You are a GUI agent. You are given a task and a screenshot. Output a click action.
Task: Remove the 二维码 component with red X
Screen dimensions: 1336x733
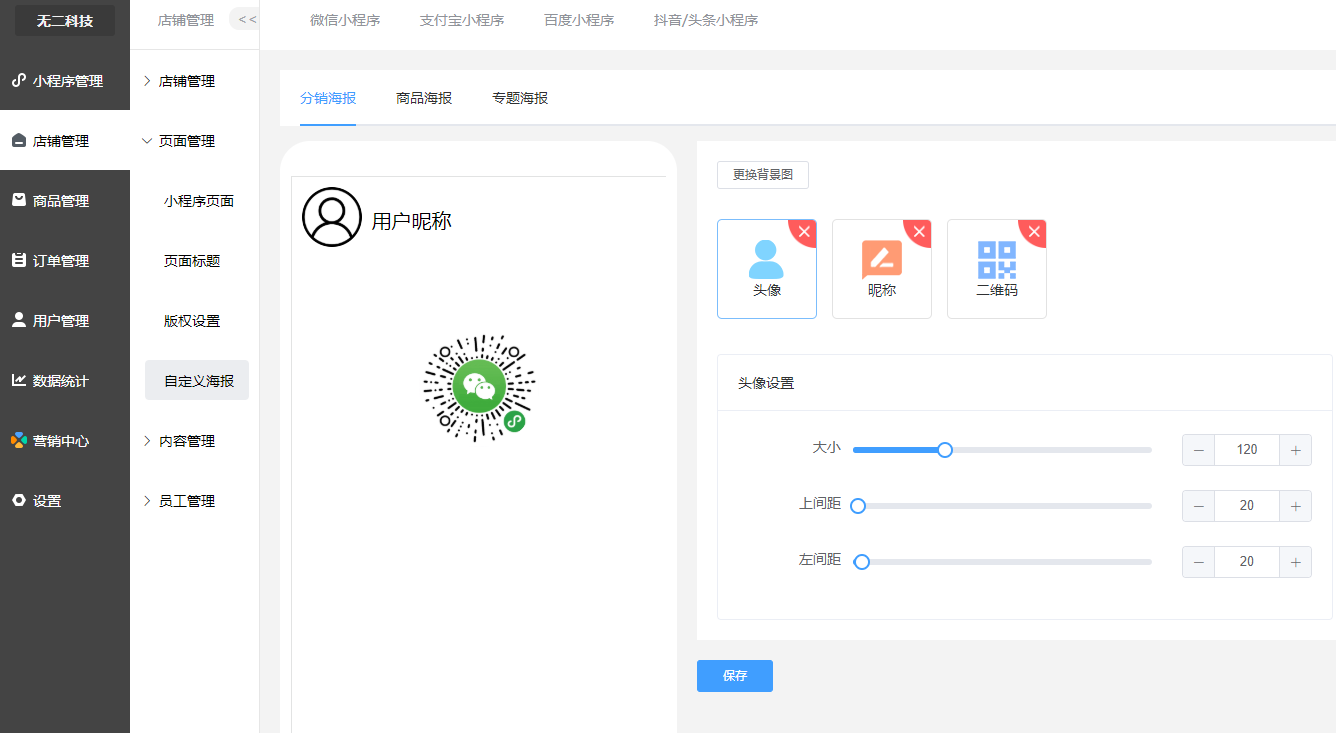1034,232
